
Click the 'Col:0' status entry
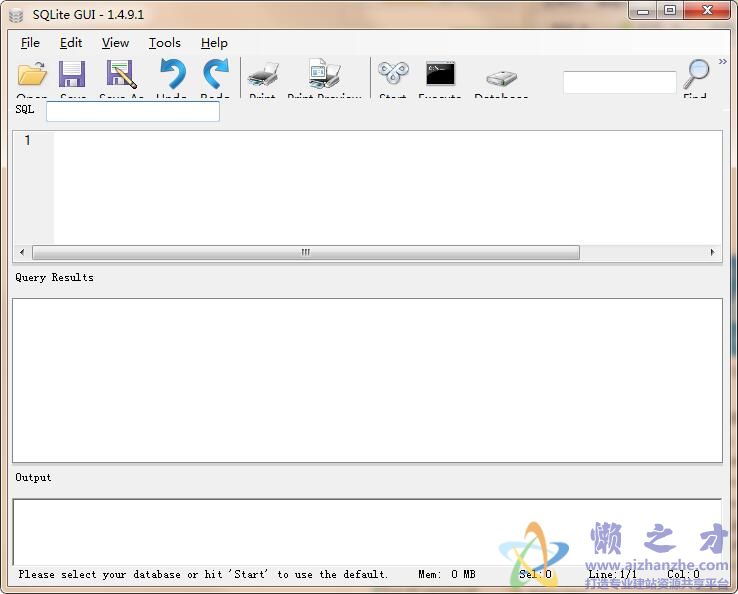point(683,574)
